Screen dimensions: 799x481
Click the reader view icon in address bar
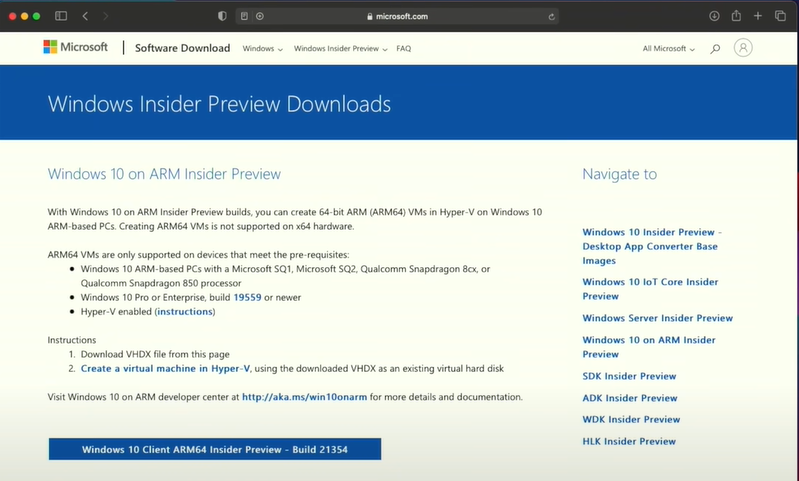245,16
